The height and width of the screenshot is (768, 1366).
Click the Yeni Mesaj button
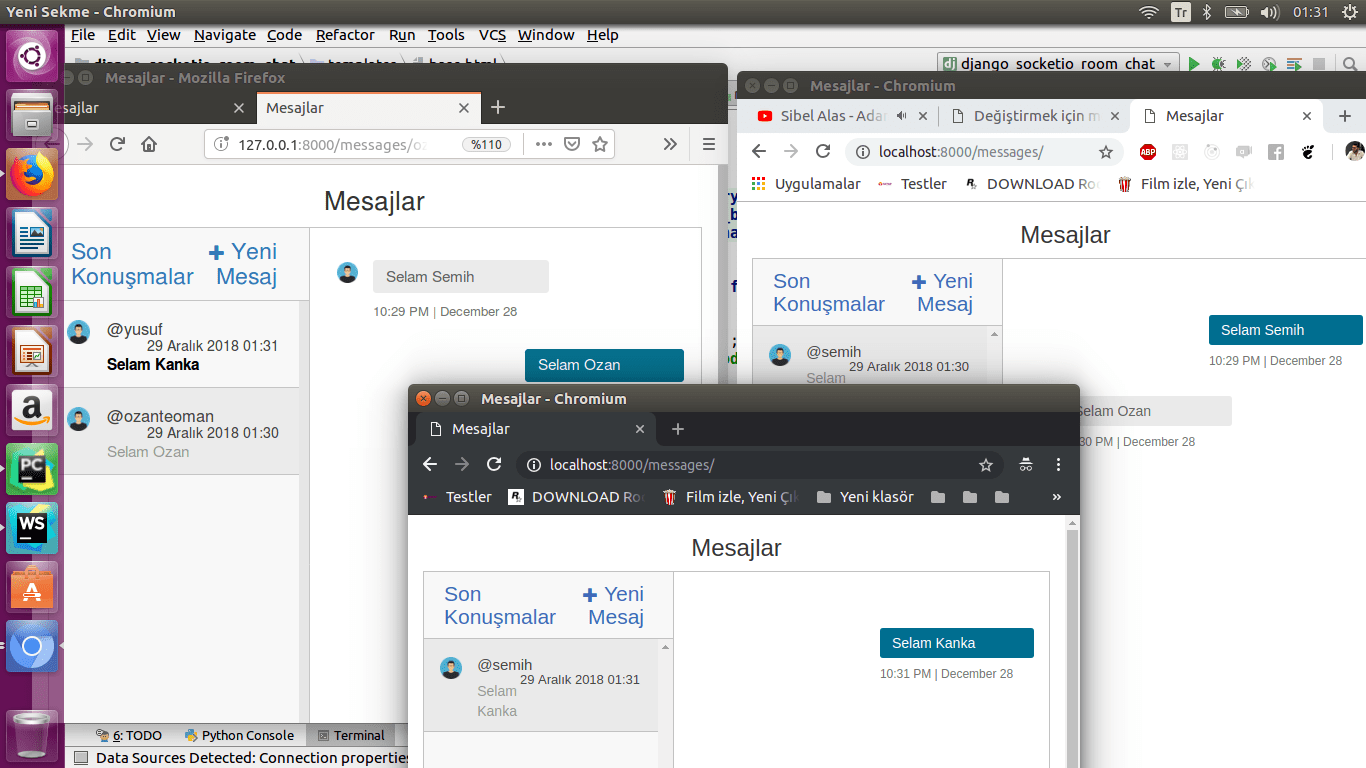coord(614,605)
